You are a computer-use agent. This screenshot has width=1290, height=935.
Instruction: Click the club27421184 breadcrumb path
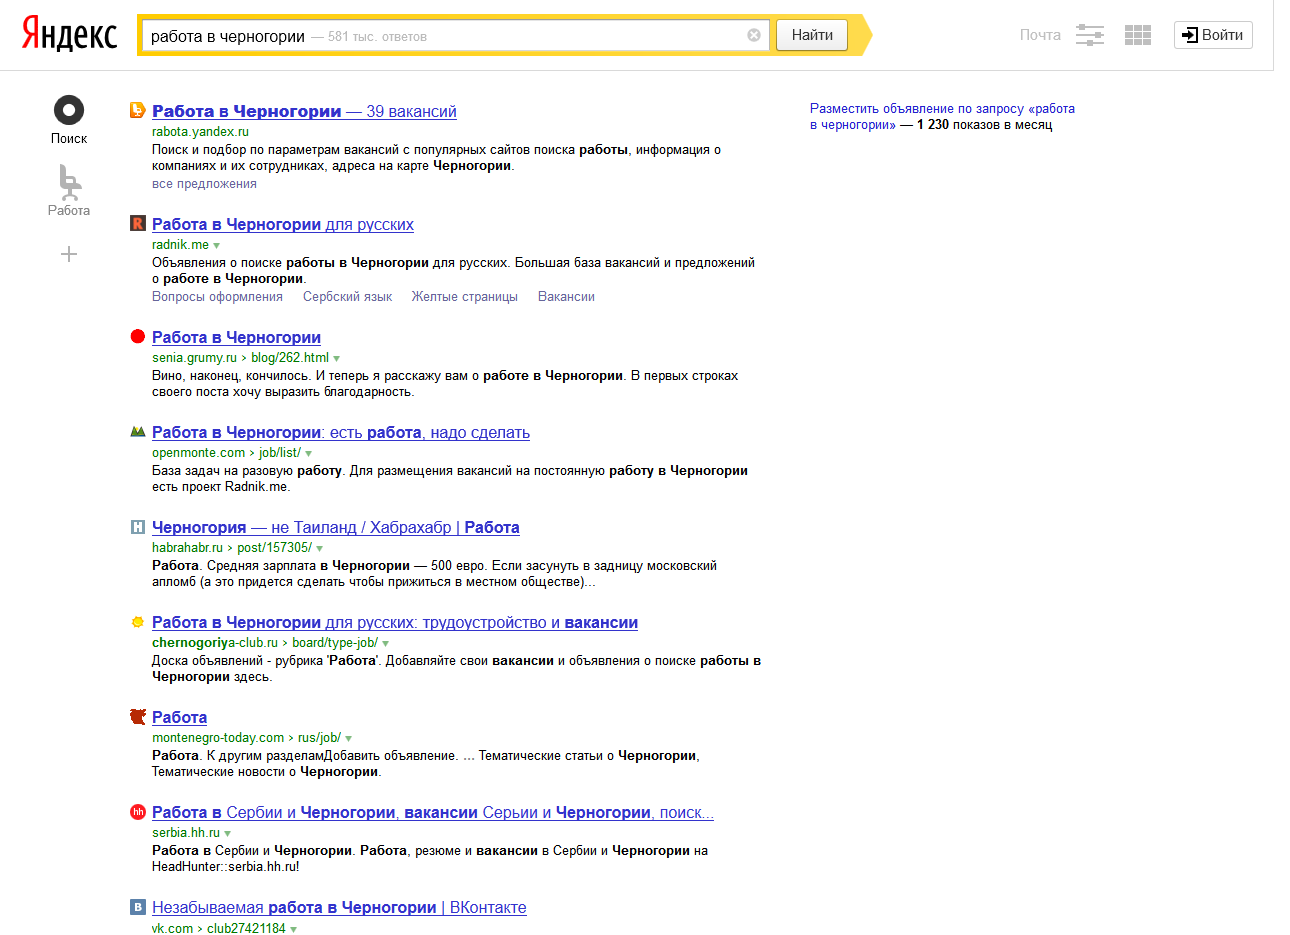click(x=246, y=929)
